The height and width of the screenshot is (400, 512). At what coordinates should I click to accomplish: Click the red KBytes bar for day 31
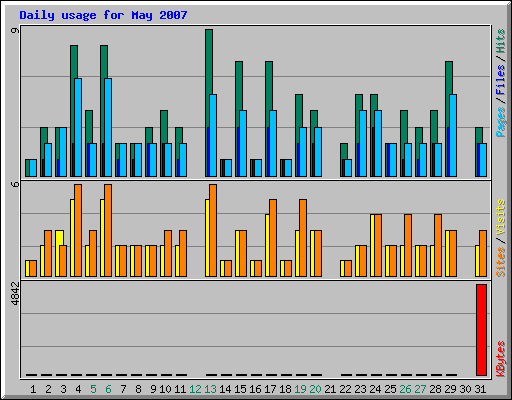click(x=481, y=330)
